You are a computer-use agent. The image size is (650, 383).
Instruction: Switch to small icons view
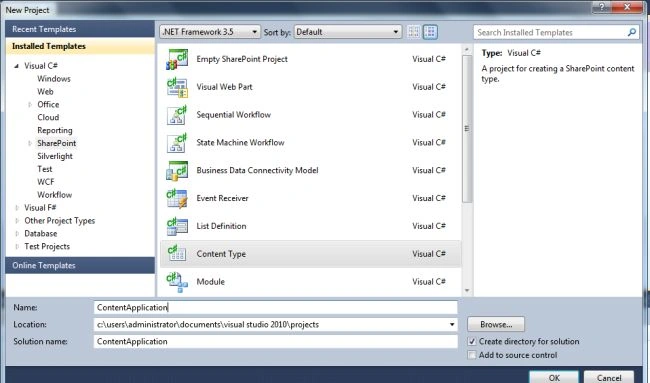click(x=413, y=32)
